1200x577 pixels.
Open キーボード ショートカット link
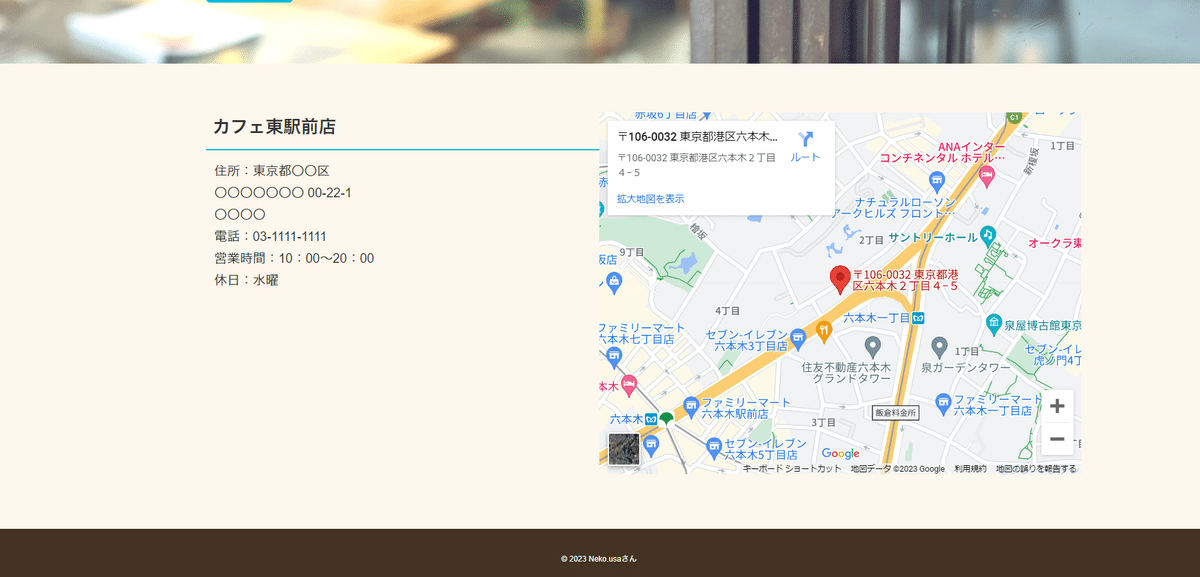(792, 469)
